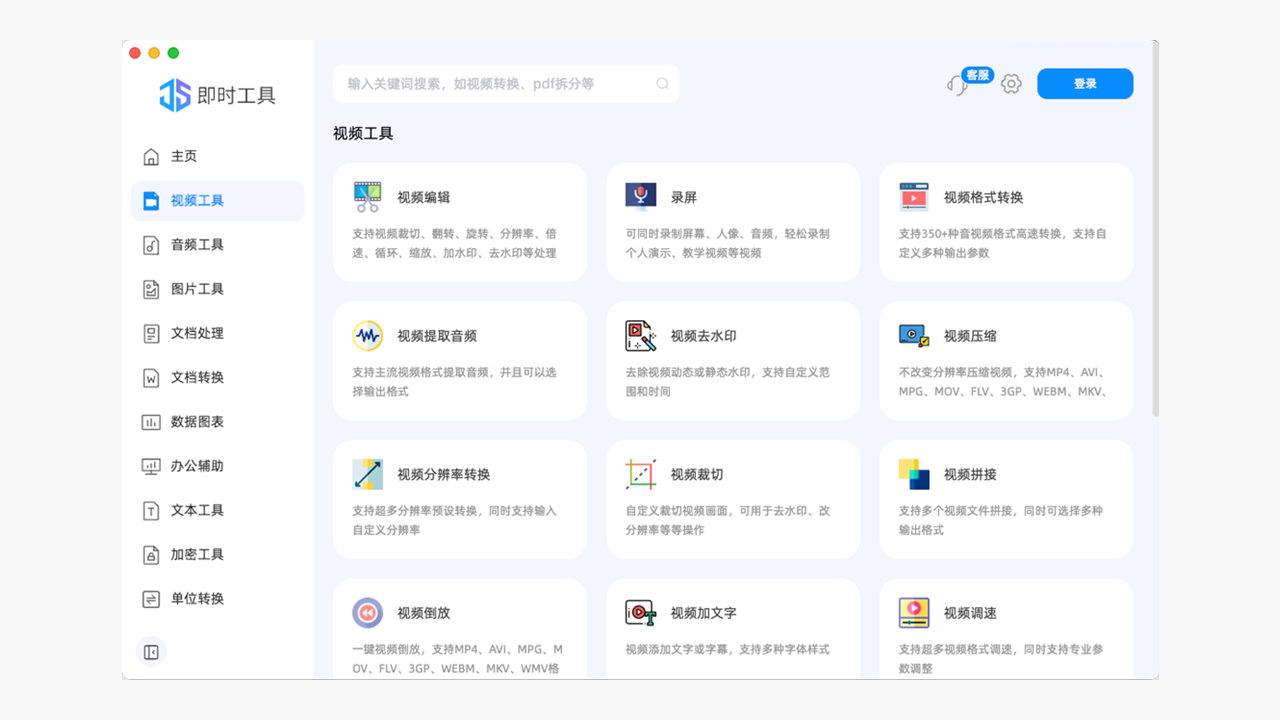Click the 视频加文字 (add text) icon
Image resolution: width=1280 pixels, height=720 pixels.
[640, 613]
